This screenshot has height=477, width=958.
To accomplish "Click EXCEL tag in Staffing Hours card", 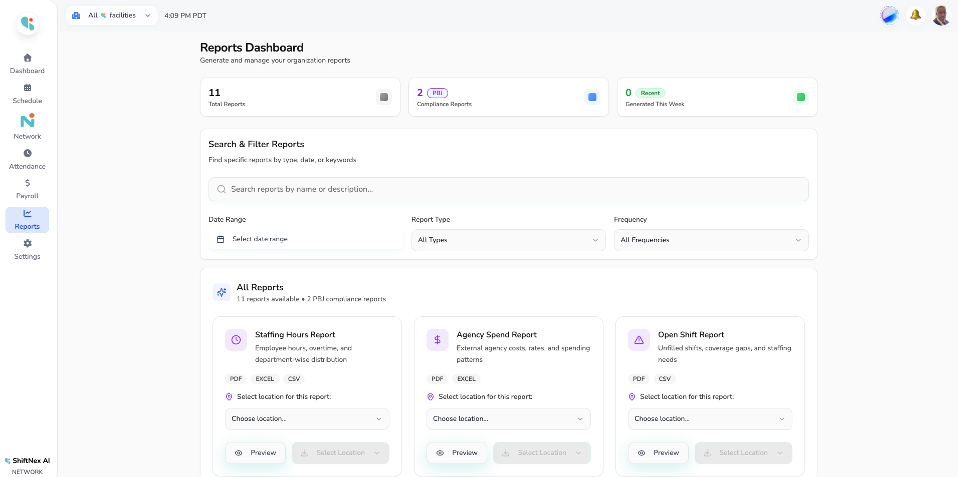I will (265, 379).
